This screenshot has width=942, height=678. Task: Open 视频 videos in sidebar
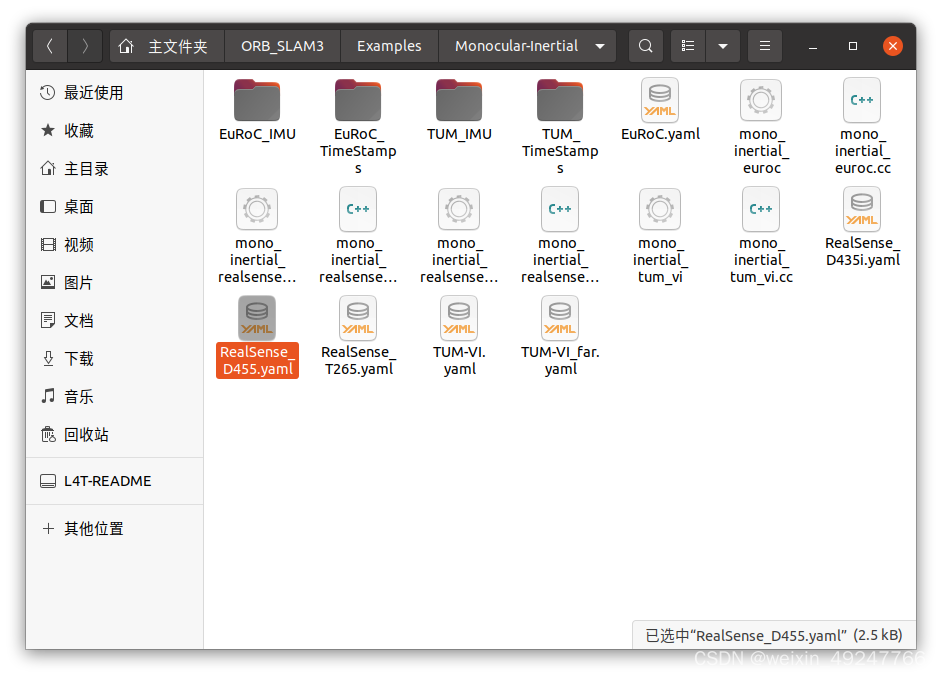click(115, 245)
